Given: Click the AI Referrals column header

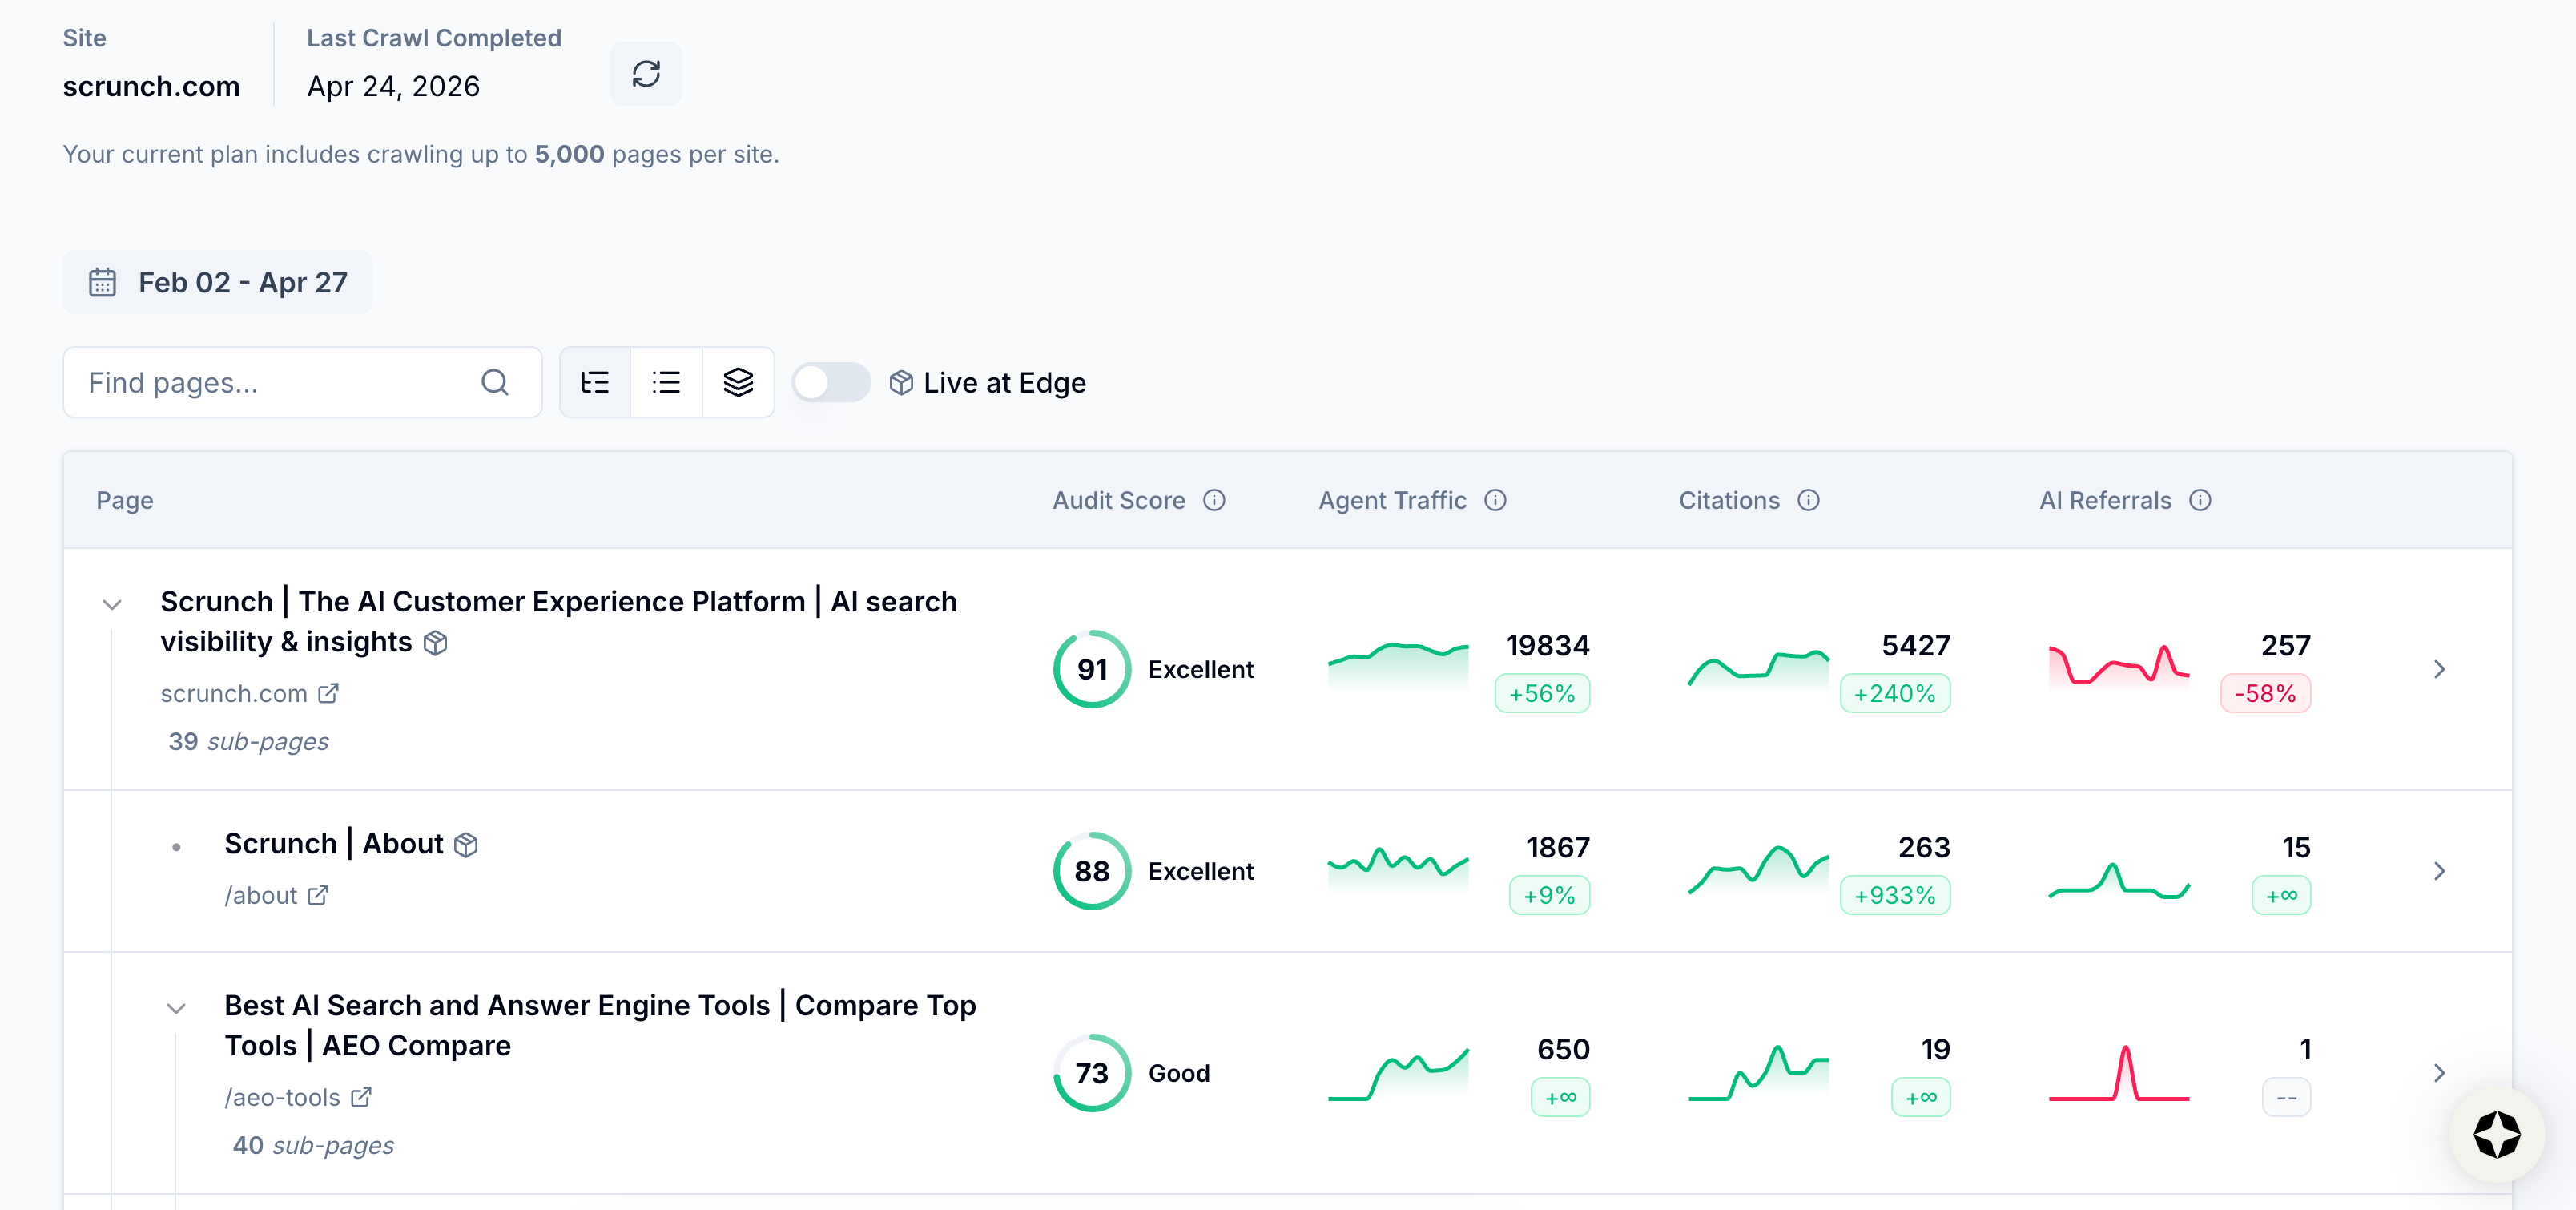Looking at the screenshot, I should click(2105, 500).
